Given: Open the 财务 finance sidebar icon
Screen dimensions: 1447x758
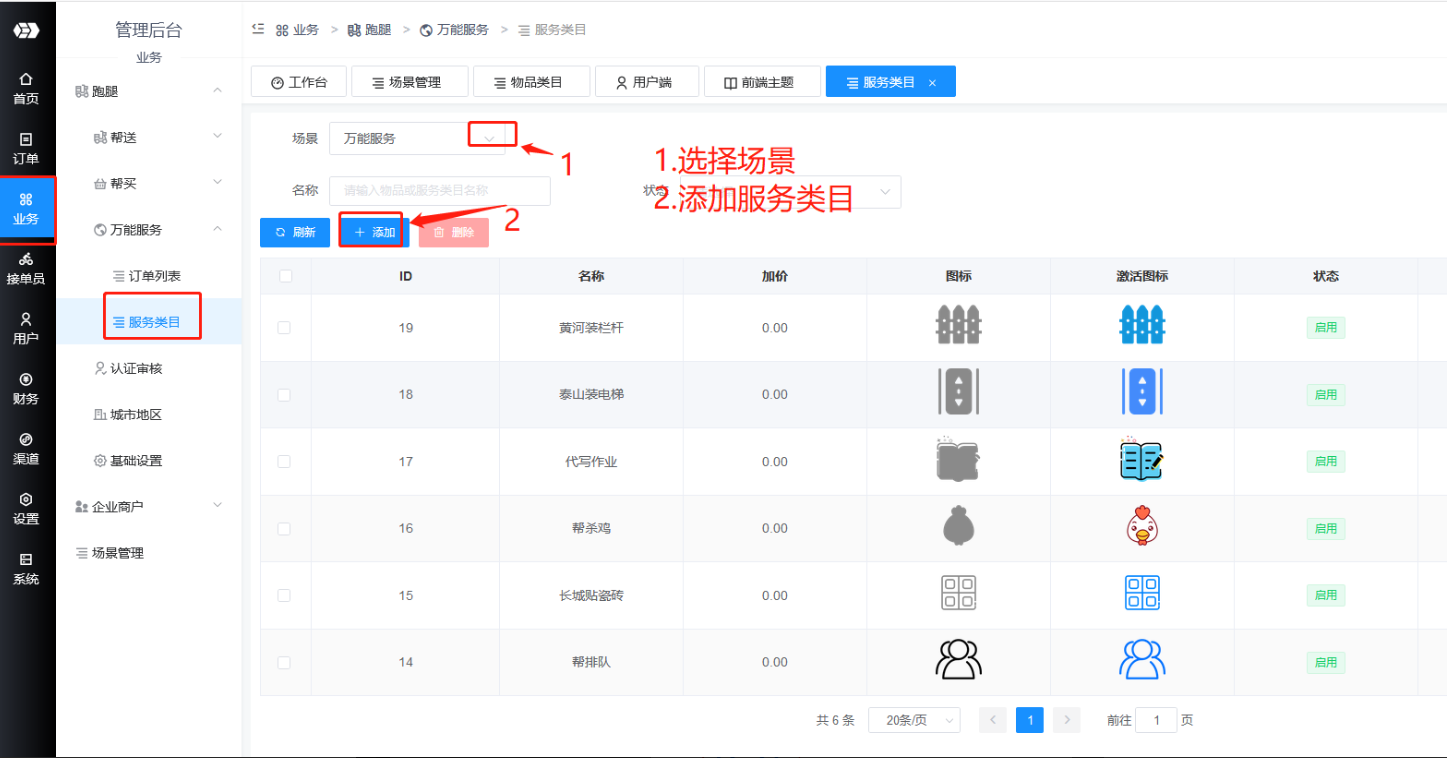Looking at the screenshot, I should [26, 389].
